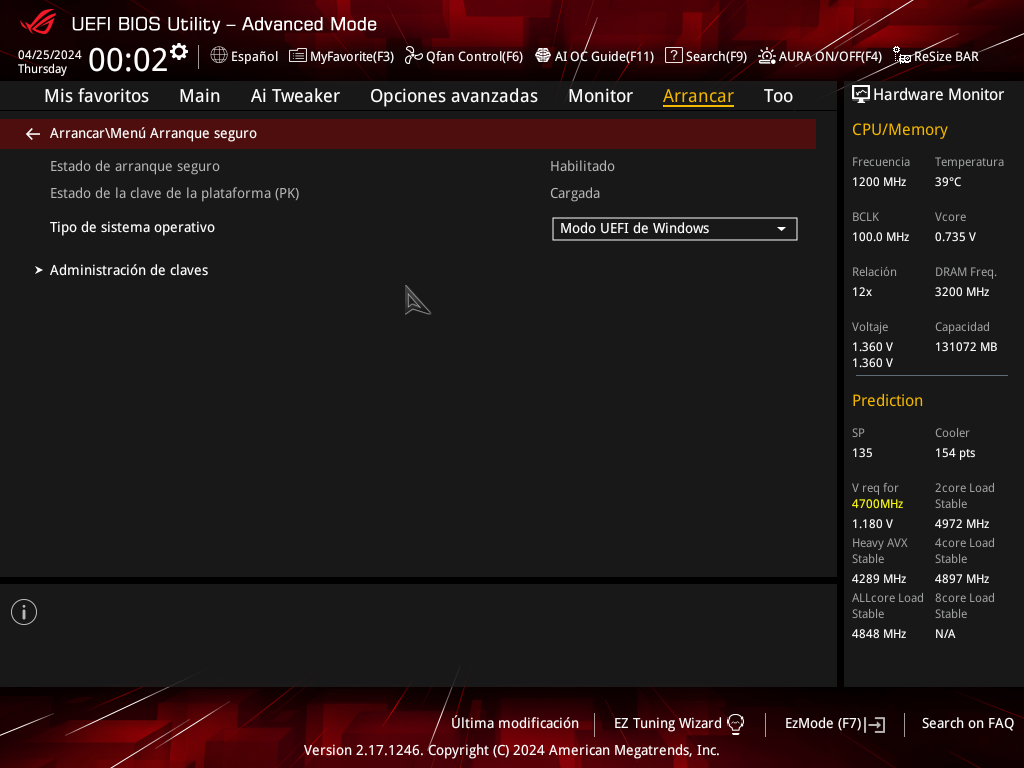The width and height of the screenshot is (1024, 768).
Task: Expand Administración de claves
Action: click(129, 270)
